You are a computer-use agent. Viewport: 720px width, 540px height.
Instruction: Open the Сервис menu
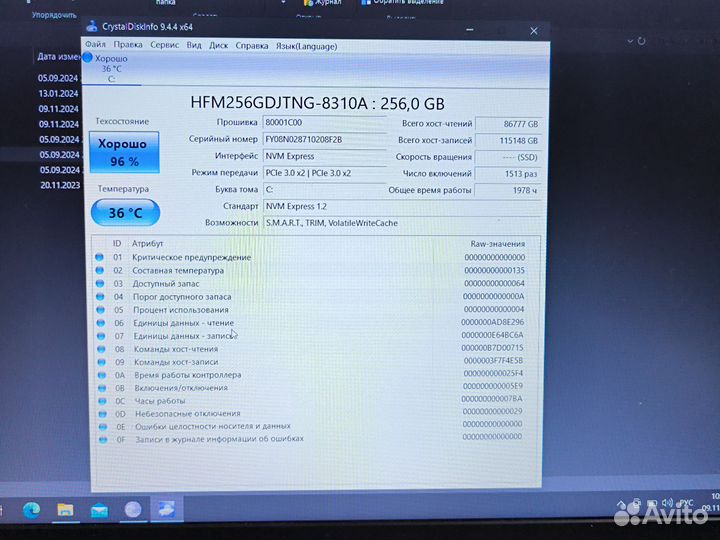[x=164, y=45]
